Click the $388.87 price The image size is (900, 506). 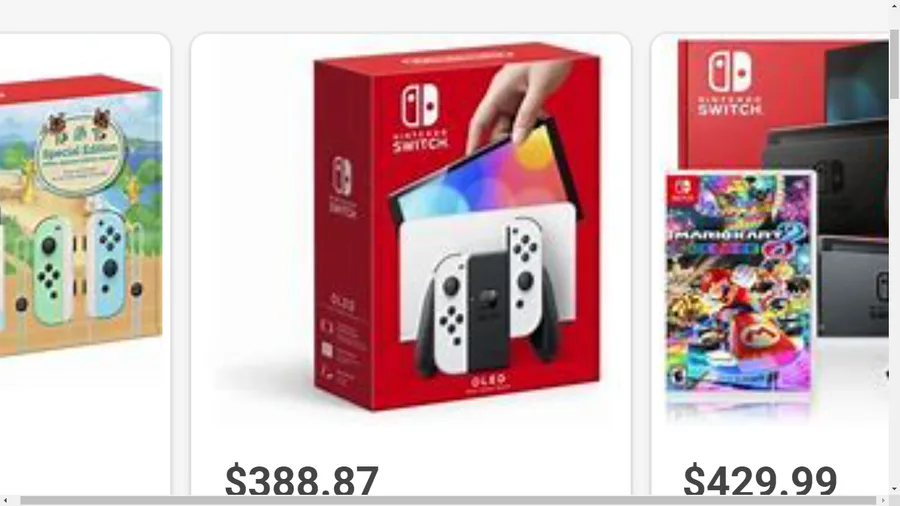(x=302, y=480)
